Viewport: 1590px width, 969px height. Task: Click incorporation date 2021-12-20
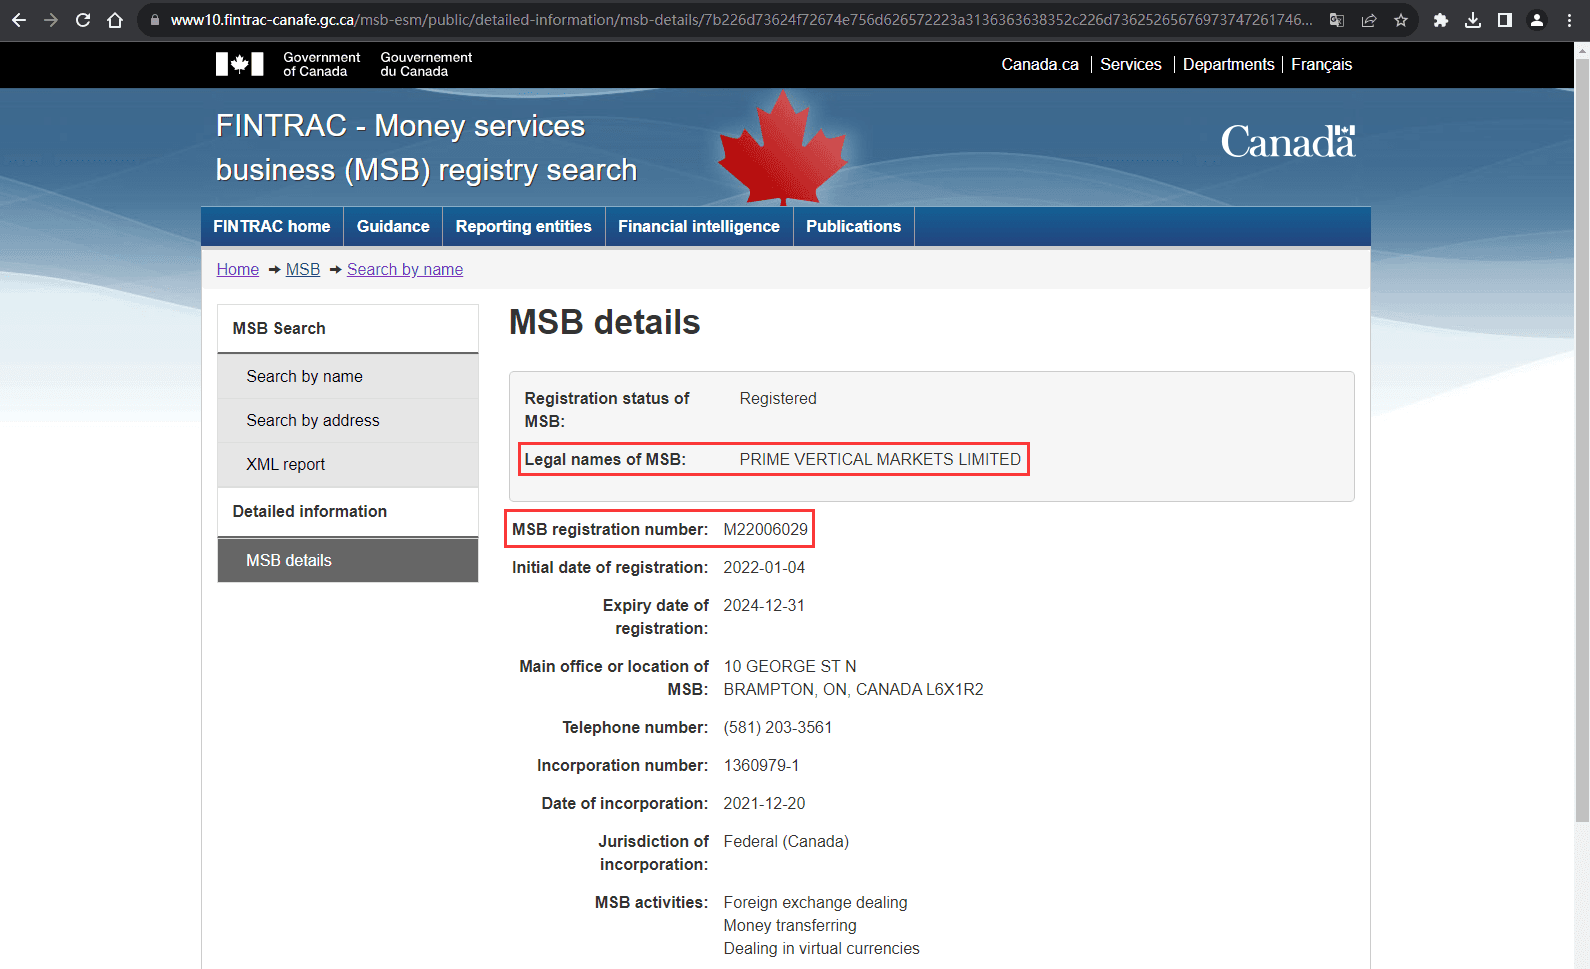click(764, 803)
